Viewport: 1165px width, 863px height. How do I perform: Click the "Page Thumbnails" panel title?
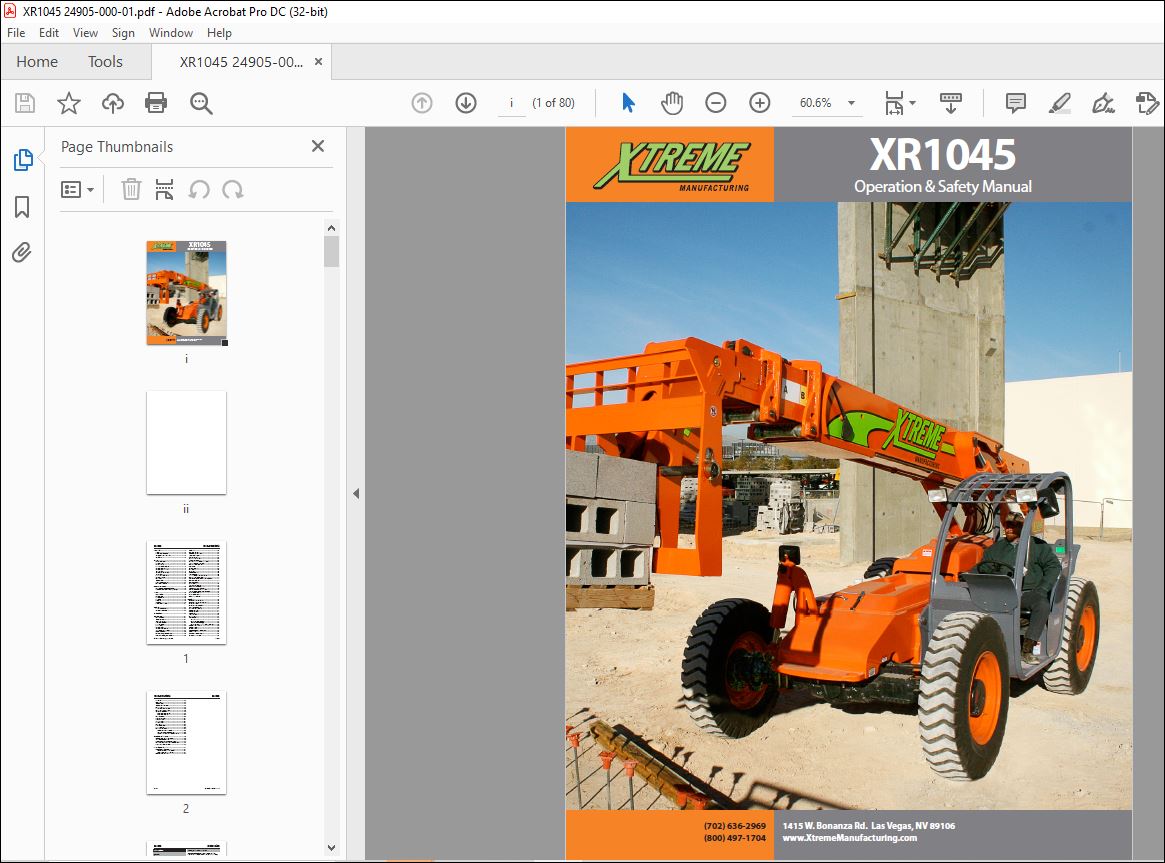coord(117,147)
